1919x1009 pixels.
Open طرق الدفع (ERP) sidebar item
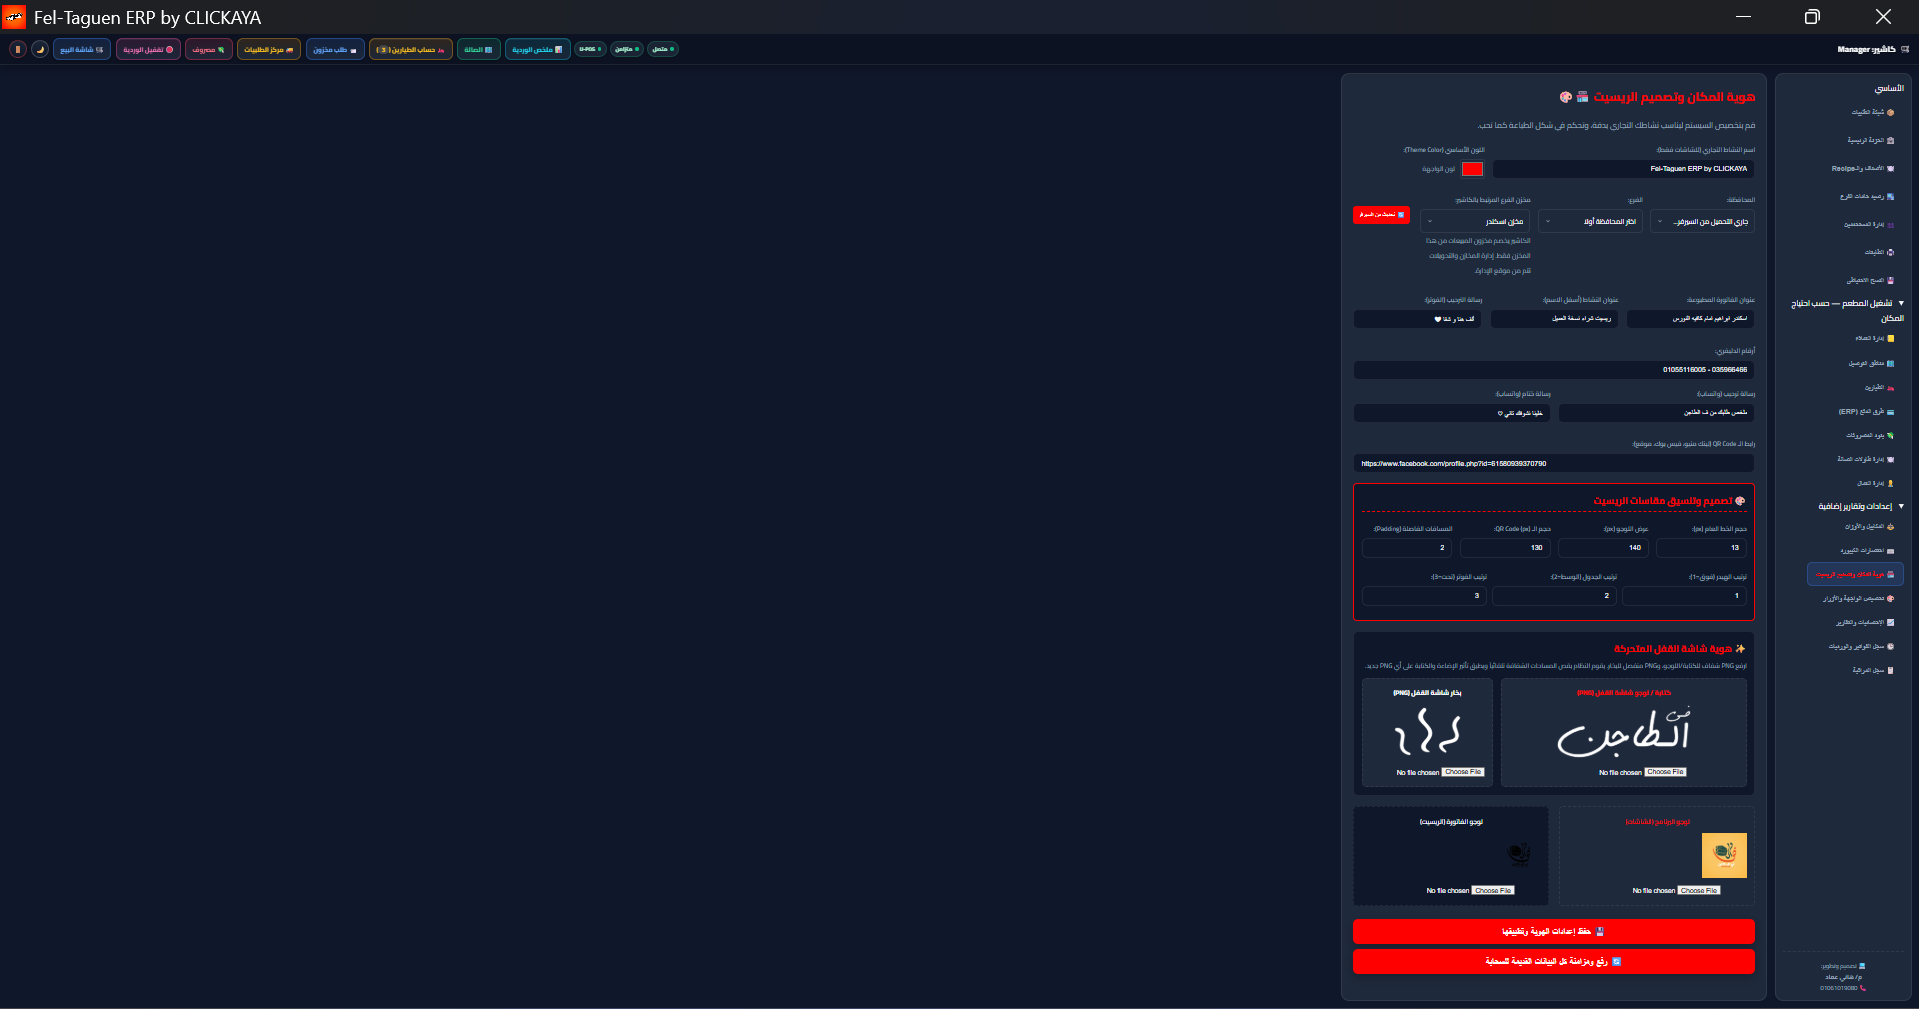(1865, 411)
